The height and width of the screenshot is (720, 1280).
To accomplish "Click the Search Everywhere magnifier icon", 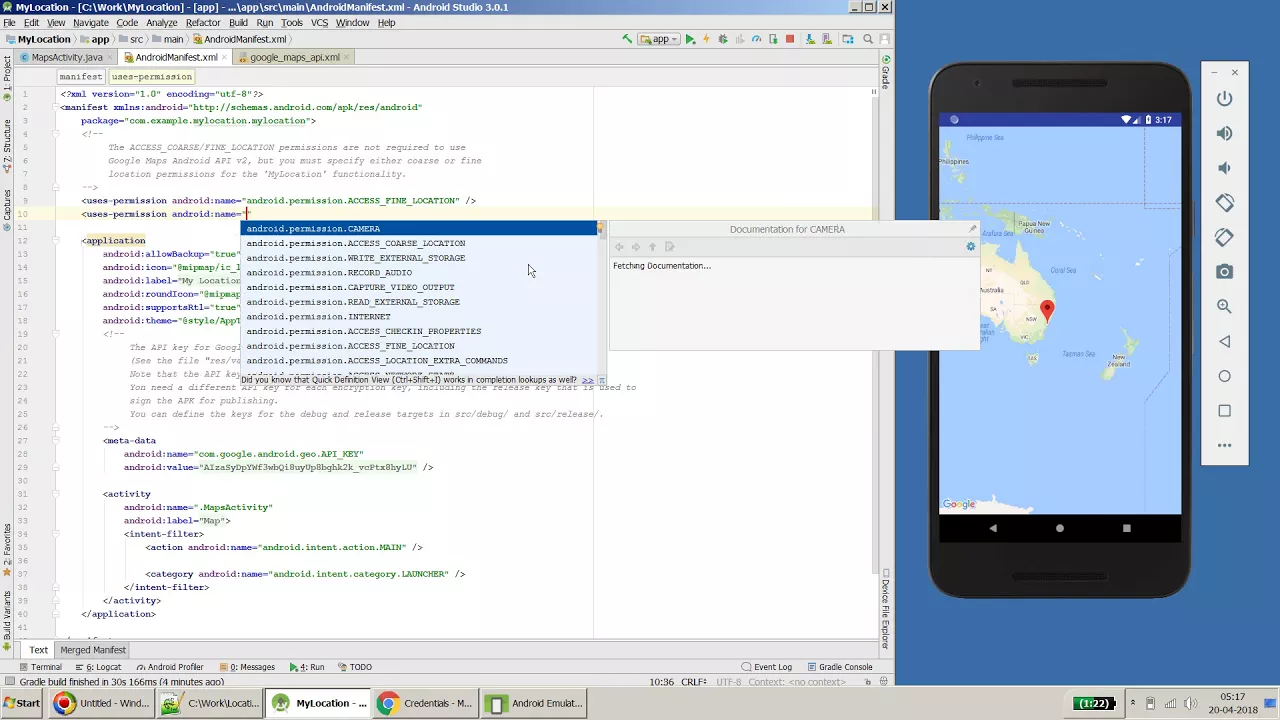I will tap(868, 39).
